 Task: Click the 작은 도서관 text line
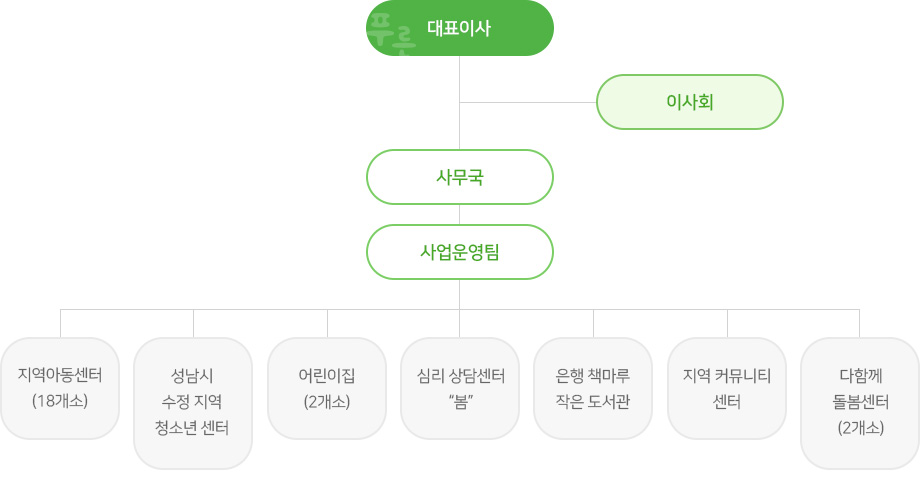(593, 402)
